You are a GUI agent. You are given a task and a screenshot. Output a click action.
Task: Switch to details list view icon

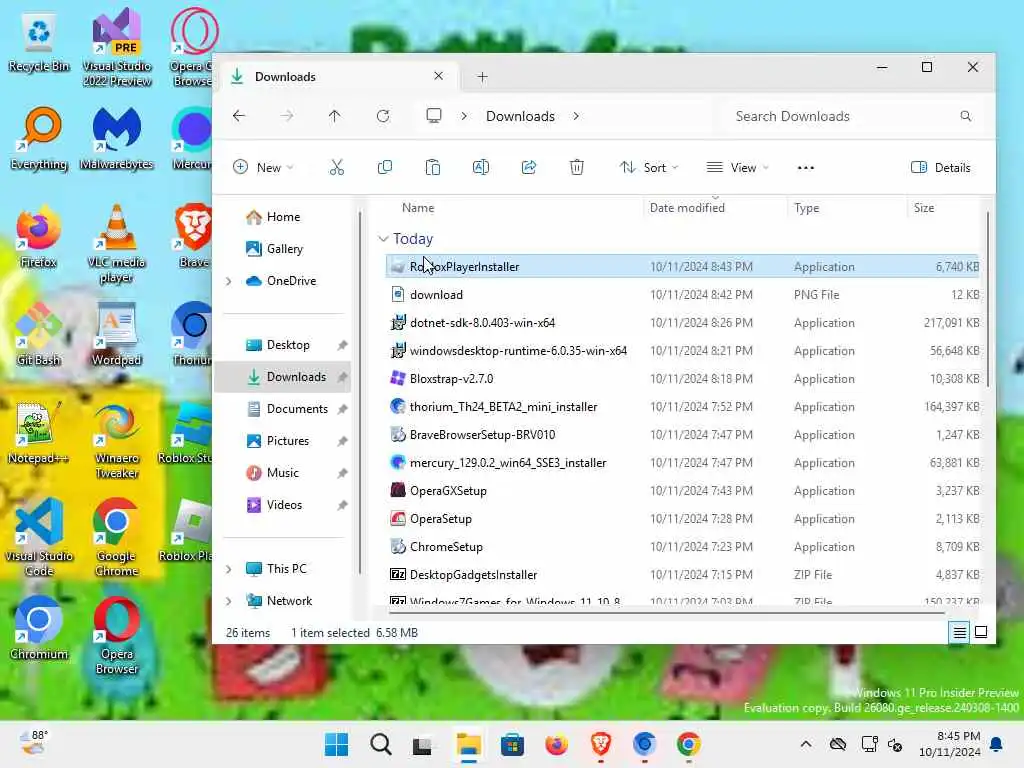coord(959,632)
